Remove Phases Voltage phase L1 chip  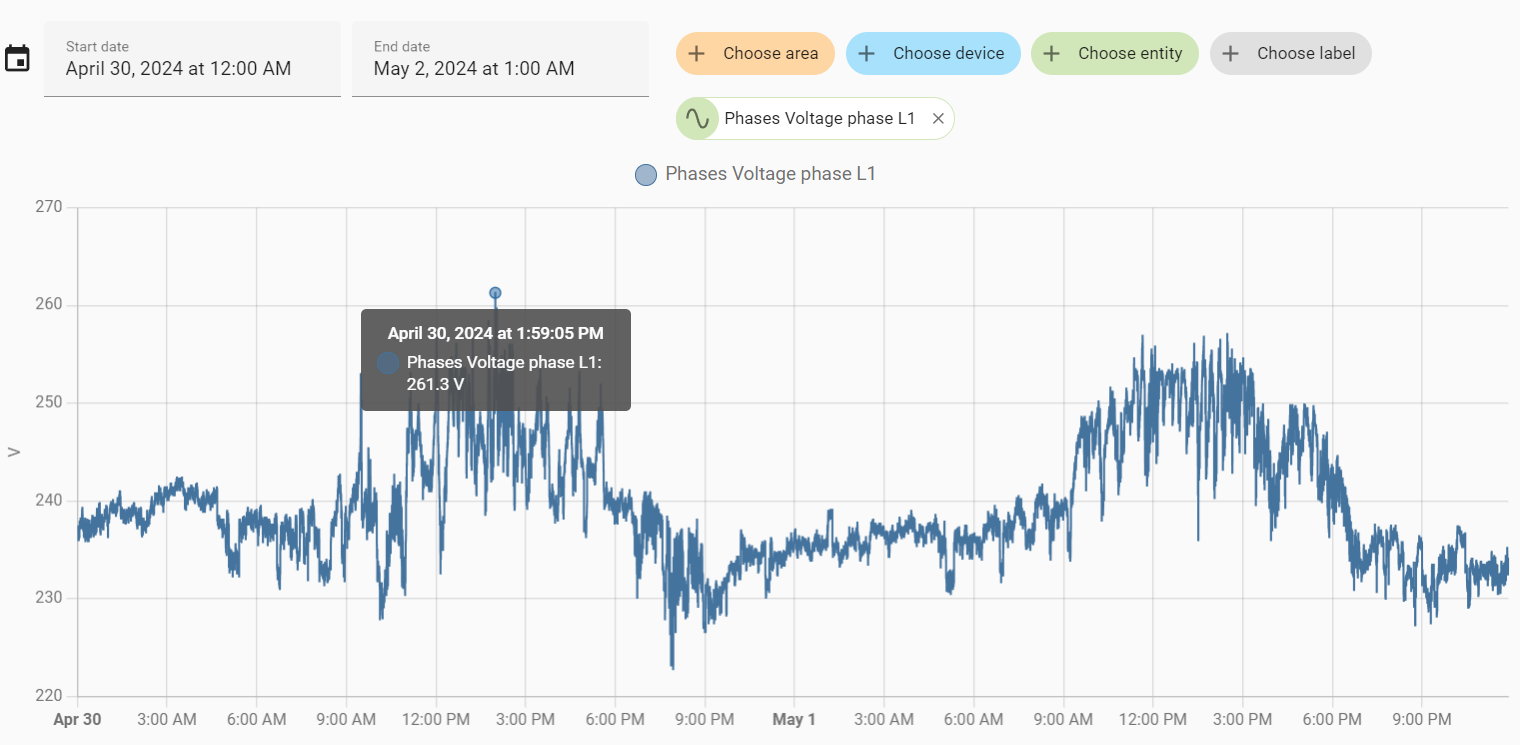(x=938, y=119)
